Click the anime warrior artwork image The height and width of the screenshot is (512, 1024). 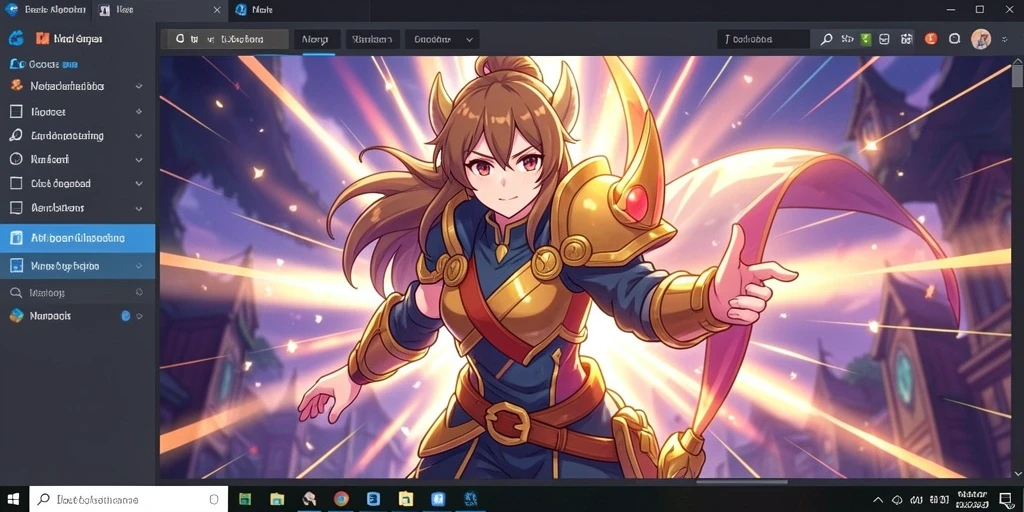[x=586, y=266]
